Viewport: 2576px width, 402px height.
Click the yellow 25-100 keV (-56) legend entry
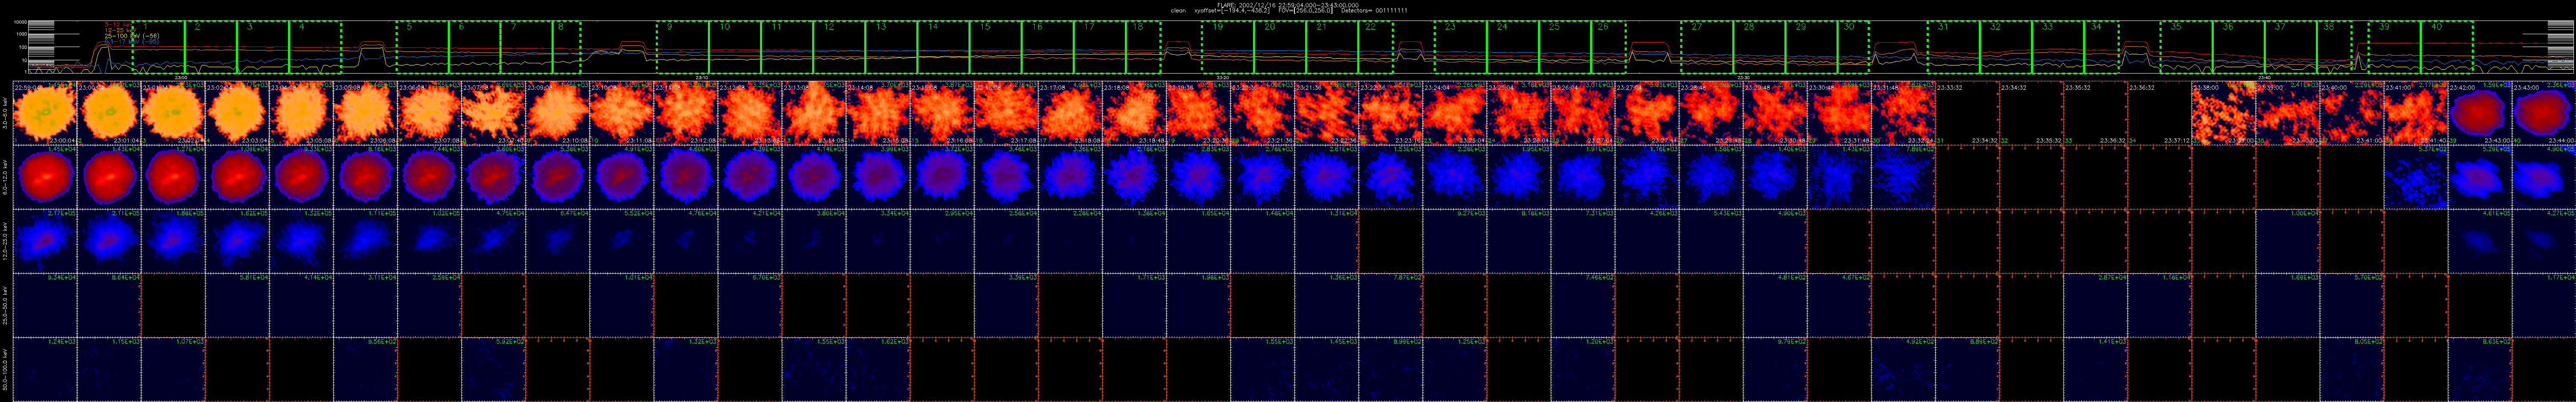pyautogui.click(x=131, y=35)
